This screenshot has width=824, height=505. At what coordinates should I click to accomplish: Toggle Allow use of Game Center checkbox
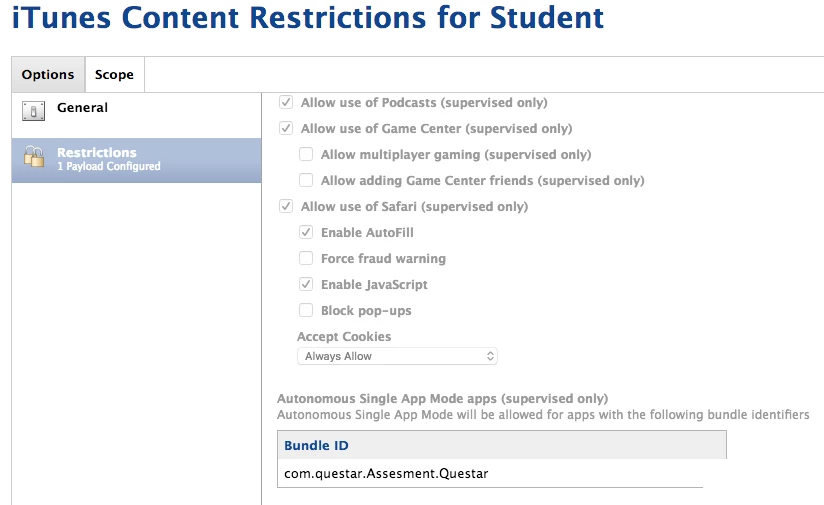[286, 128]
